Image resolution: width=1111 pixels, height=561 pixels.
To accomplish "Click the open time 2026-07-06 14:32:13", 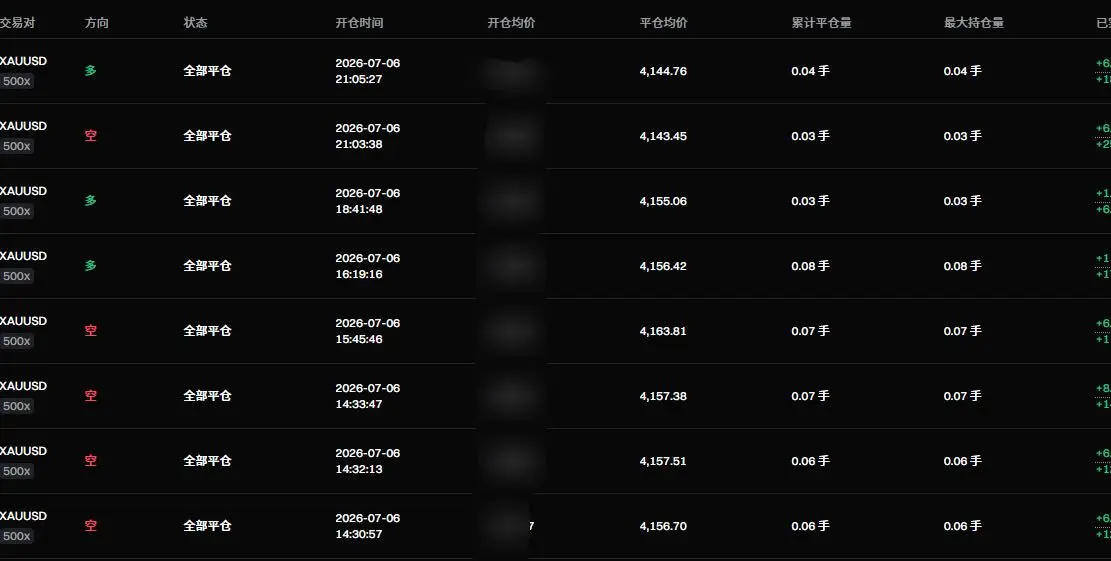I will [368, 461].
